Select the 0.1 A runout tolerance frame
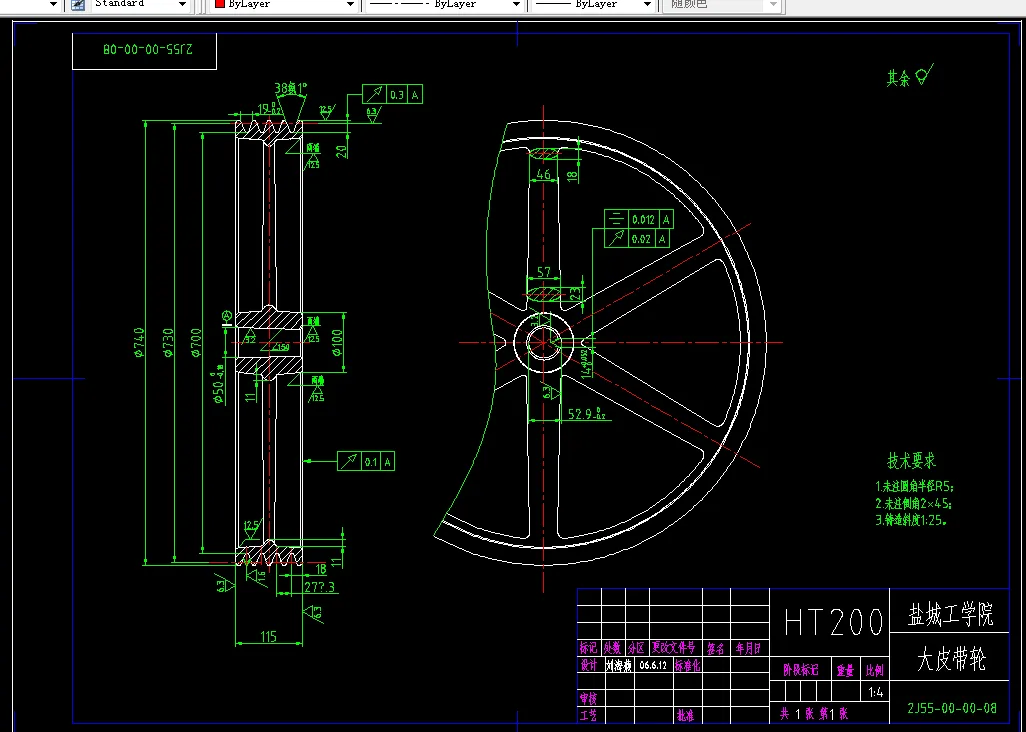Viewport: 1026px width, 732px height. [x=366, y=461]
